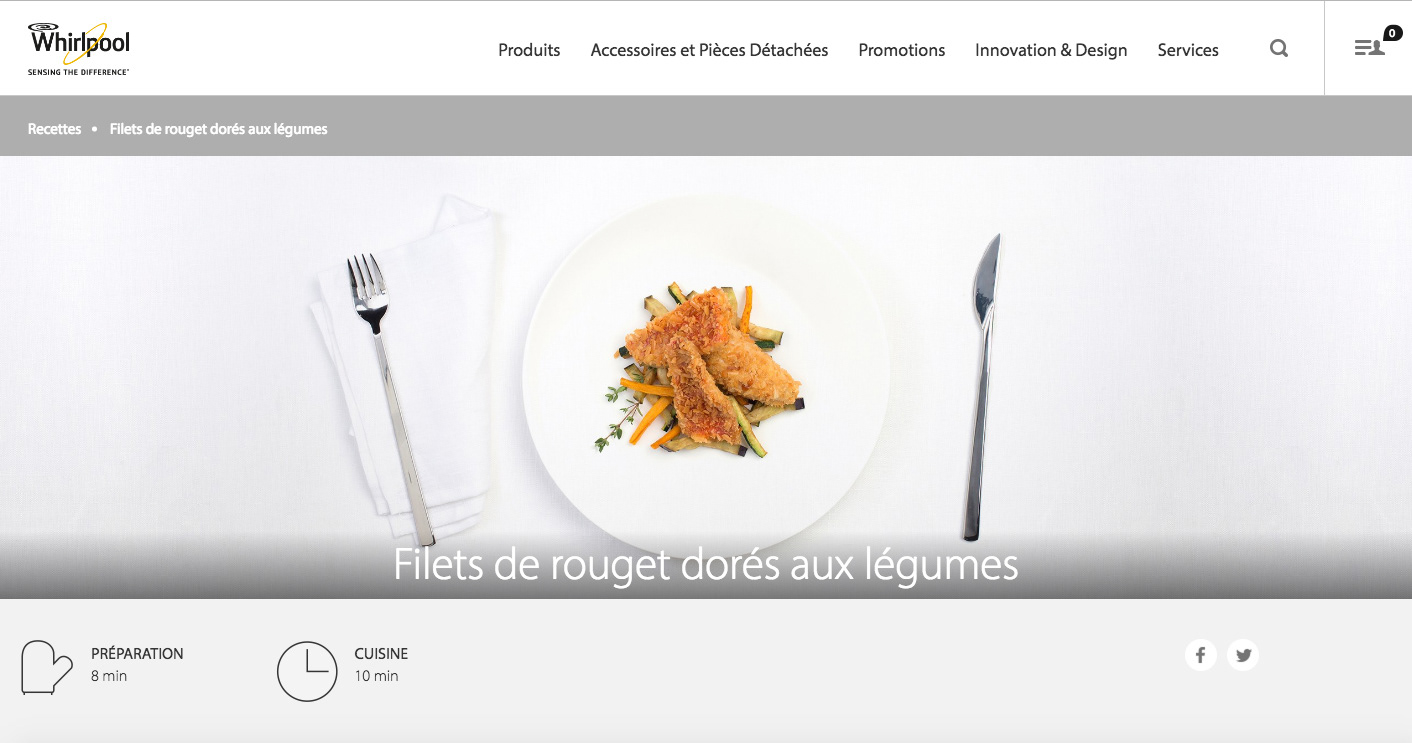Click the fork in the hero photo

[388, 397]
